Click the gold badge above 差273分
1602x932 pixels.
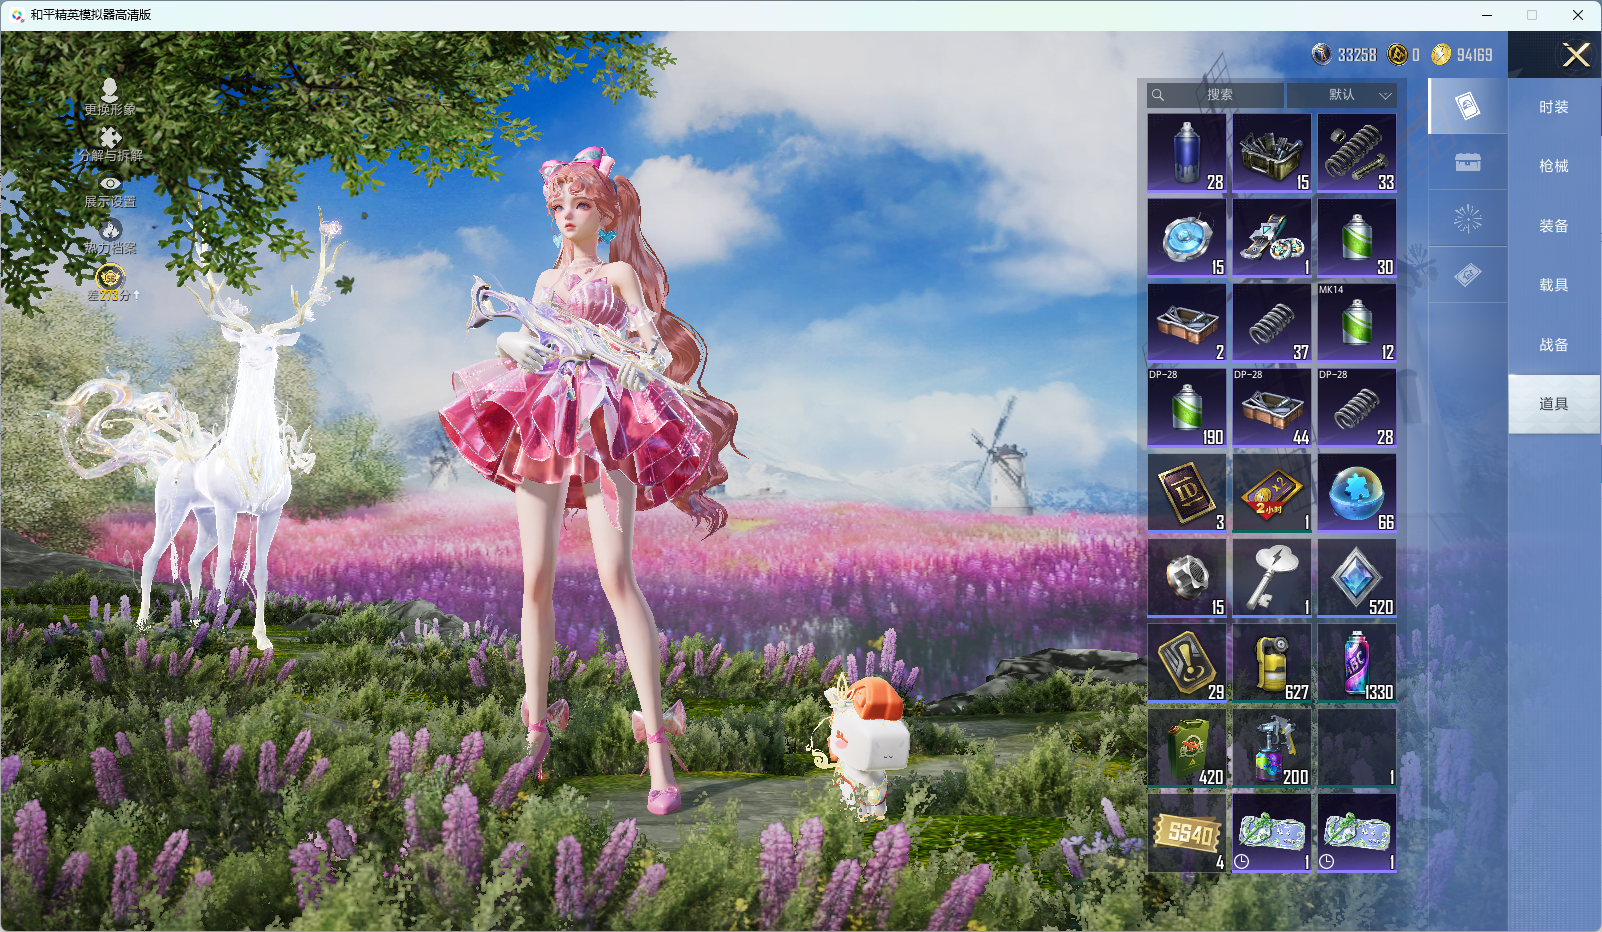(110, 276)
